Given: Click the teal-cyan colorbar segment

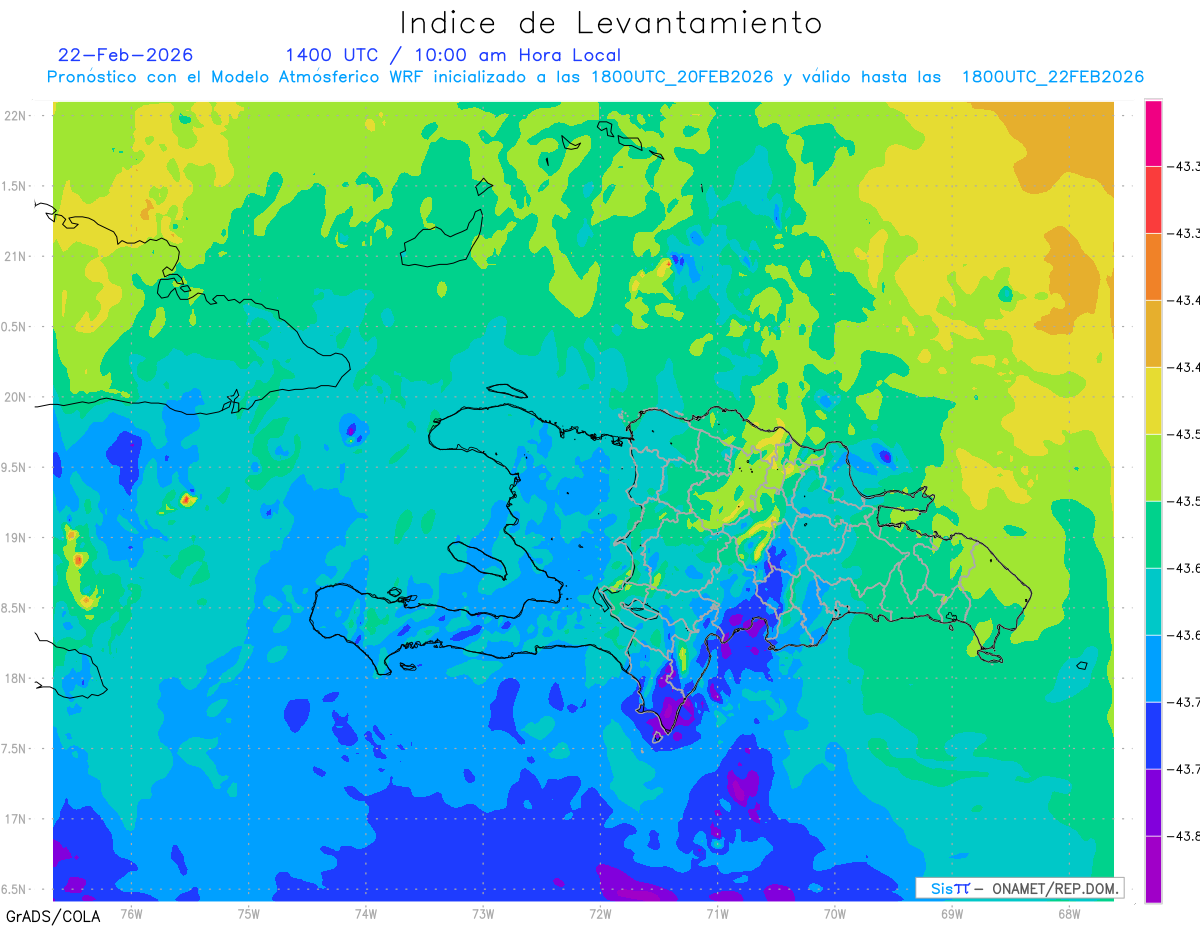Looking at the screenshot, I should point(1153,602).
